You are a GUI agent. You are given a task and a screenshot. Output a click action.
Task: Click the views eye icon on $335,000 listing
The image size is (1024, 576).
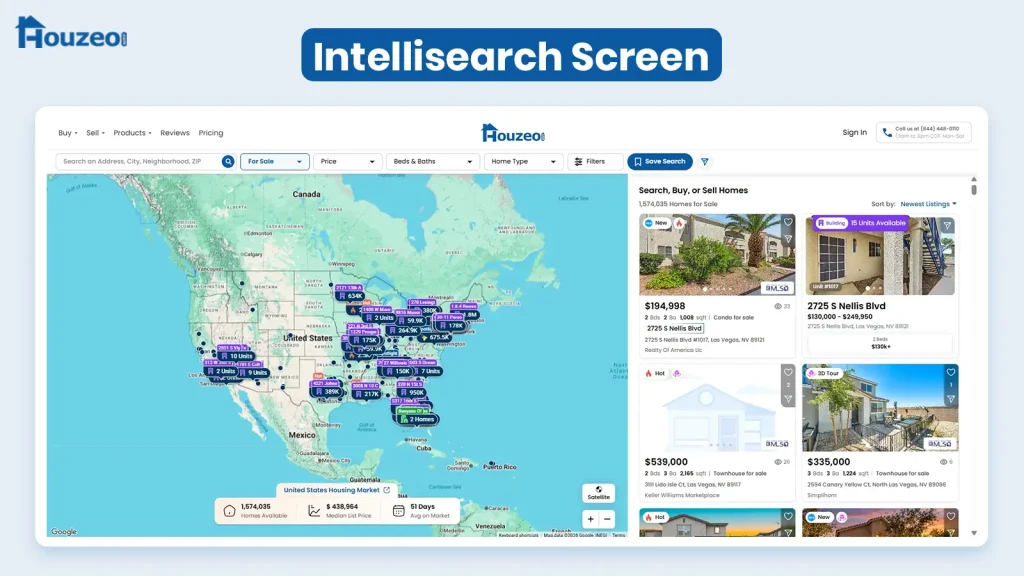click(943, 462)
